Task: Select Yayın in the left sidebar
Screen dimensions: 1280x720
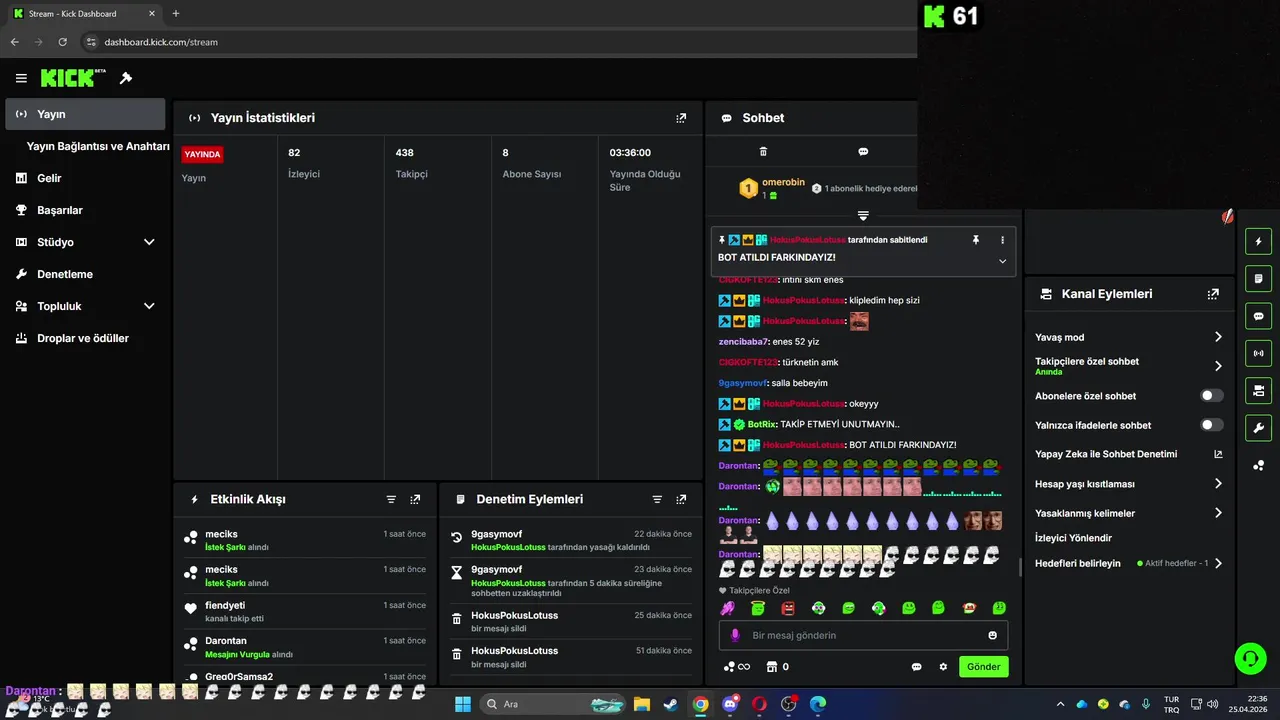Action: tap(85, 114)
